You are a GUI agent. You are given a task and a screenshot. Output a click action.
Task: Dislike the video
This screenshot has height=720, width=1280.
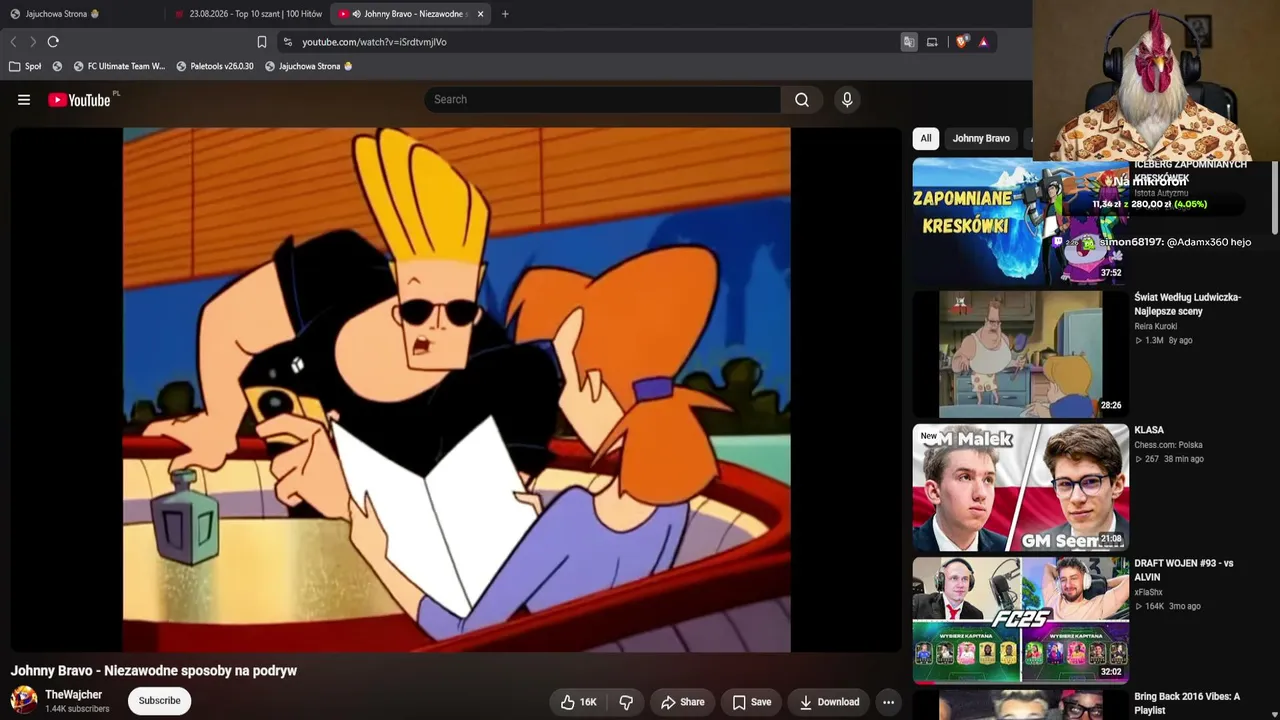[626, 702]
